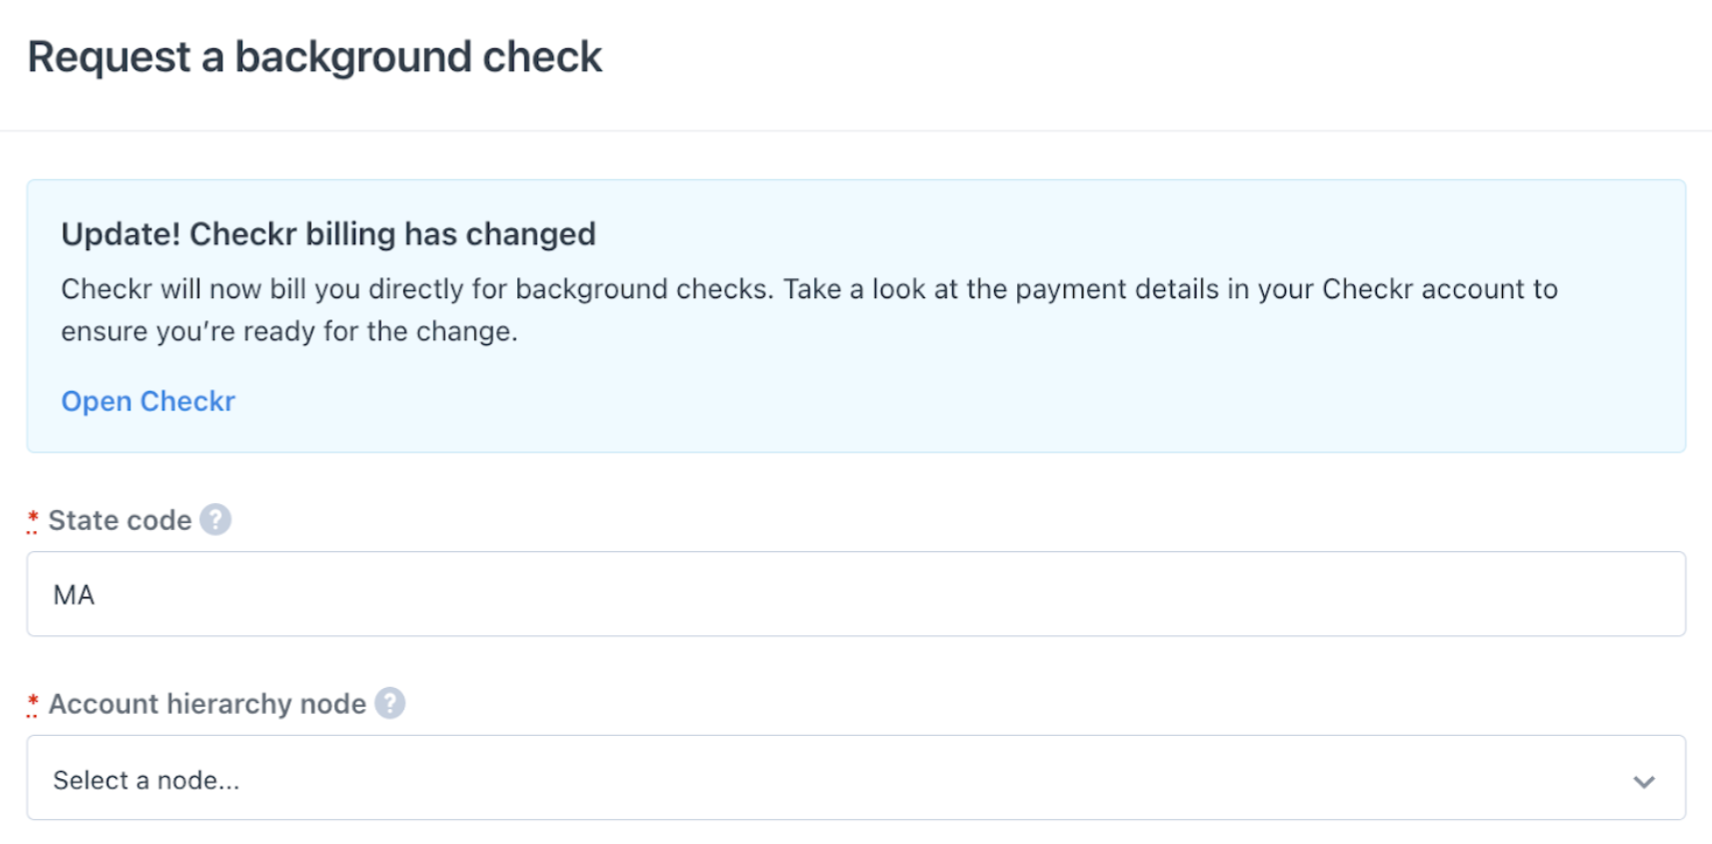Screen dimensions: 1712x844
Task: Click the 'Update! Checkr billing has changed' heading
Action: (x=328, y=234)
